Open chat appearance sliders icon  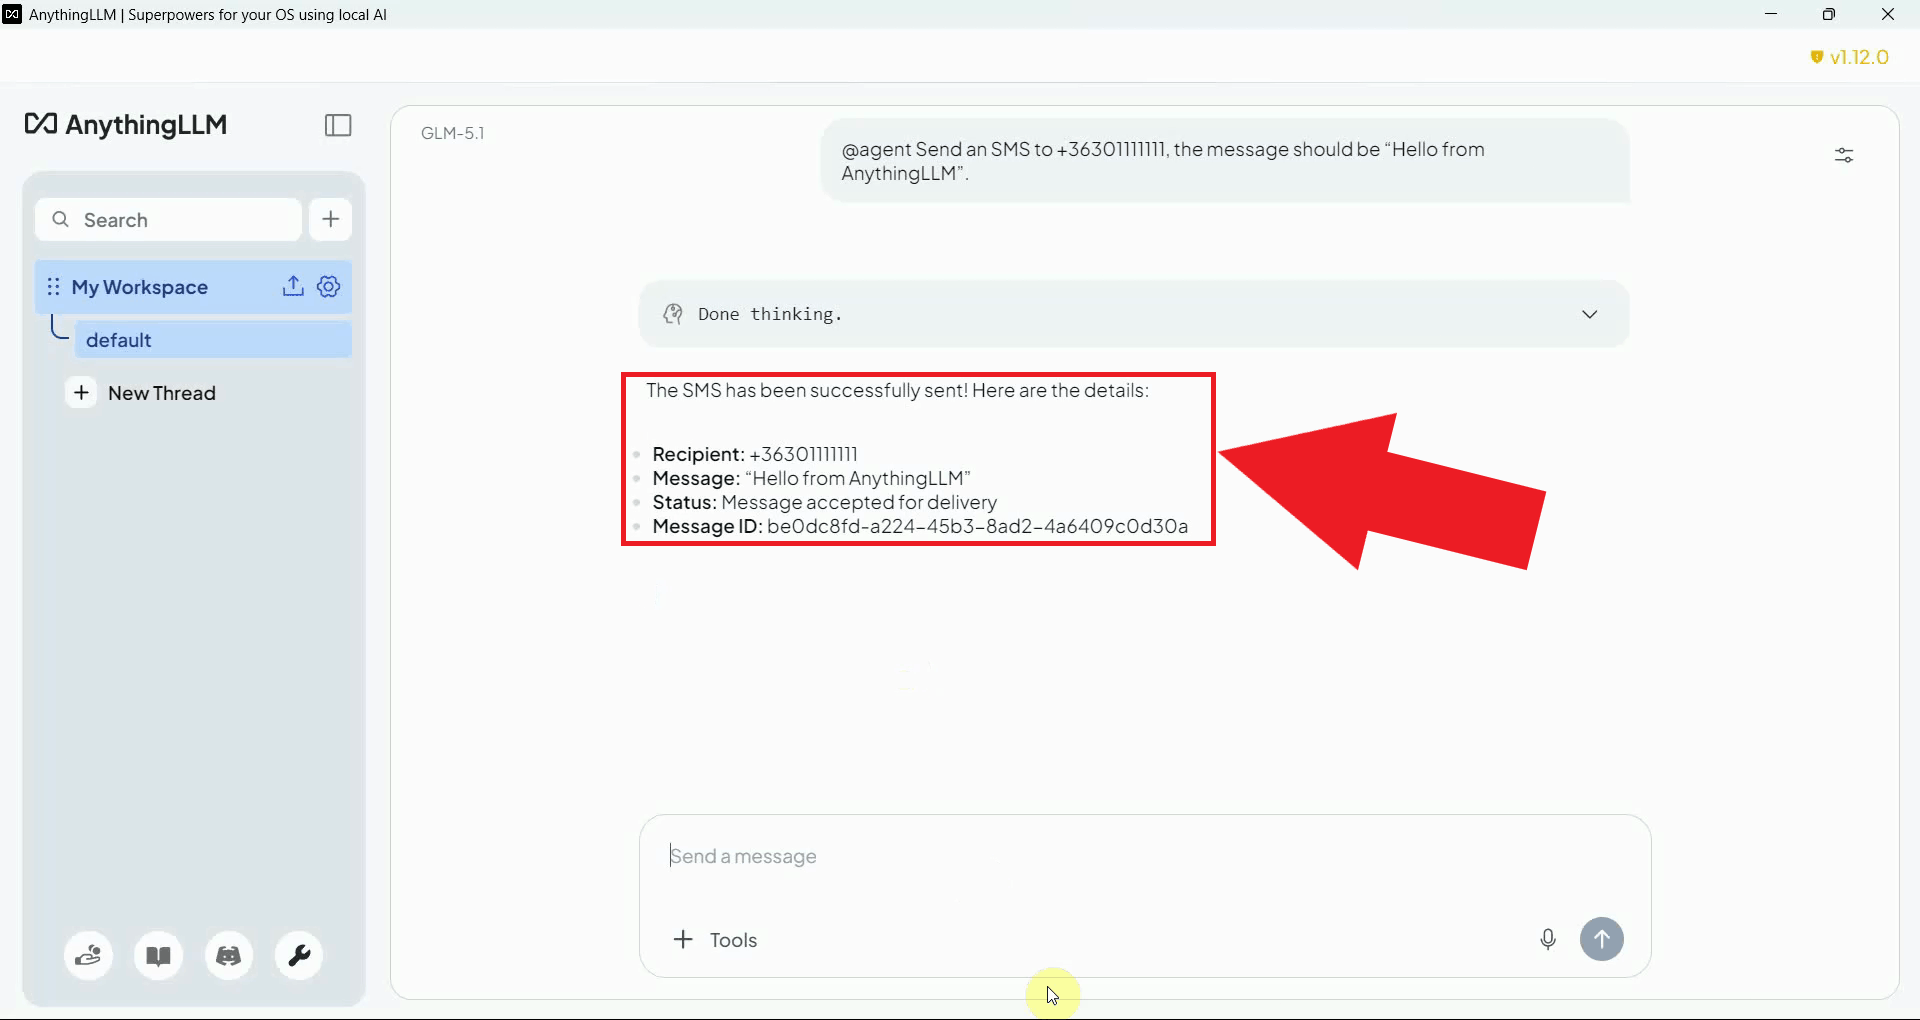tap(1844, 155)
